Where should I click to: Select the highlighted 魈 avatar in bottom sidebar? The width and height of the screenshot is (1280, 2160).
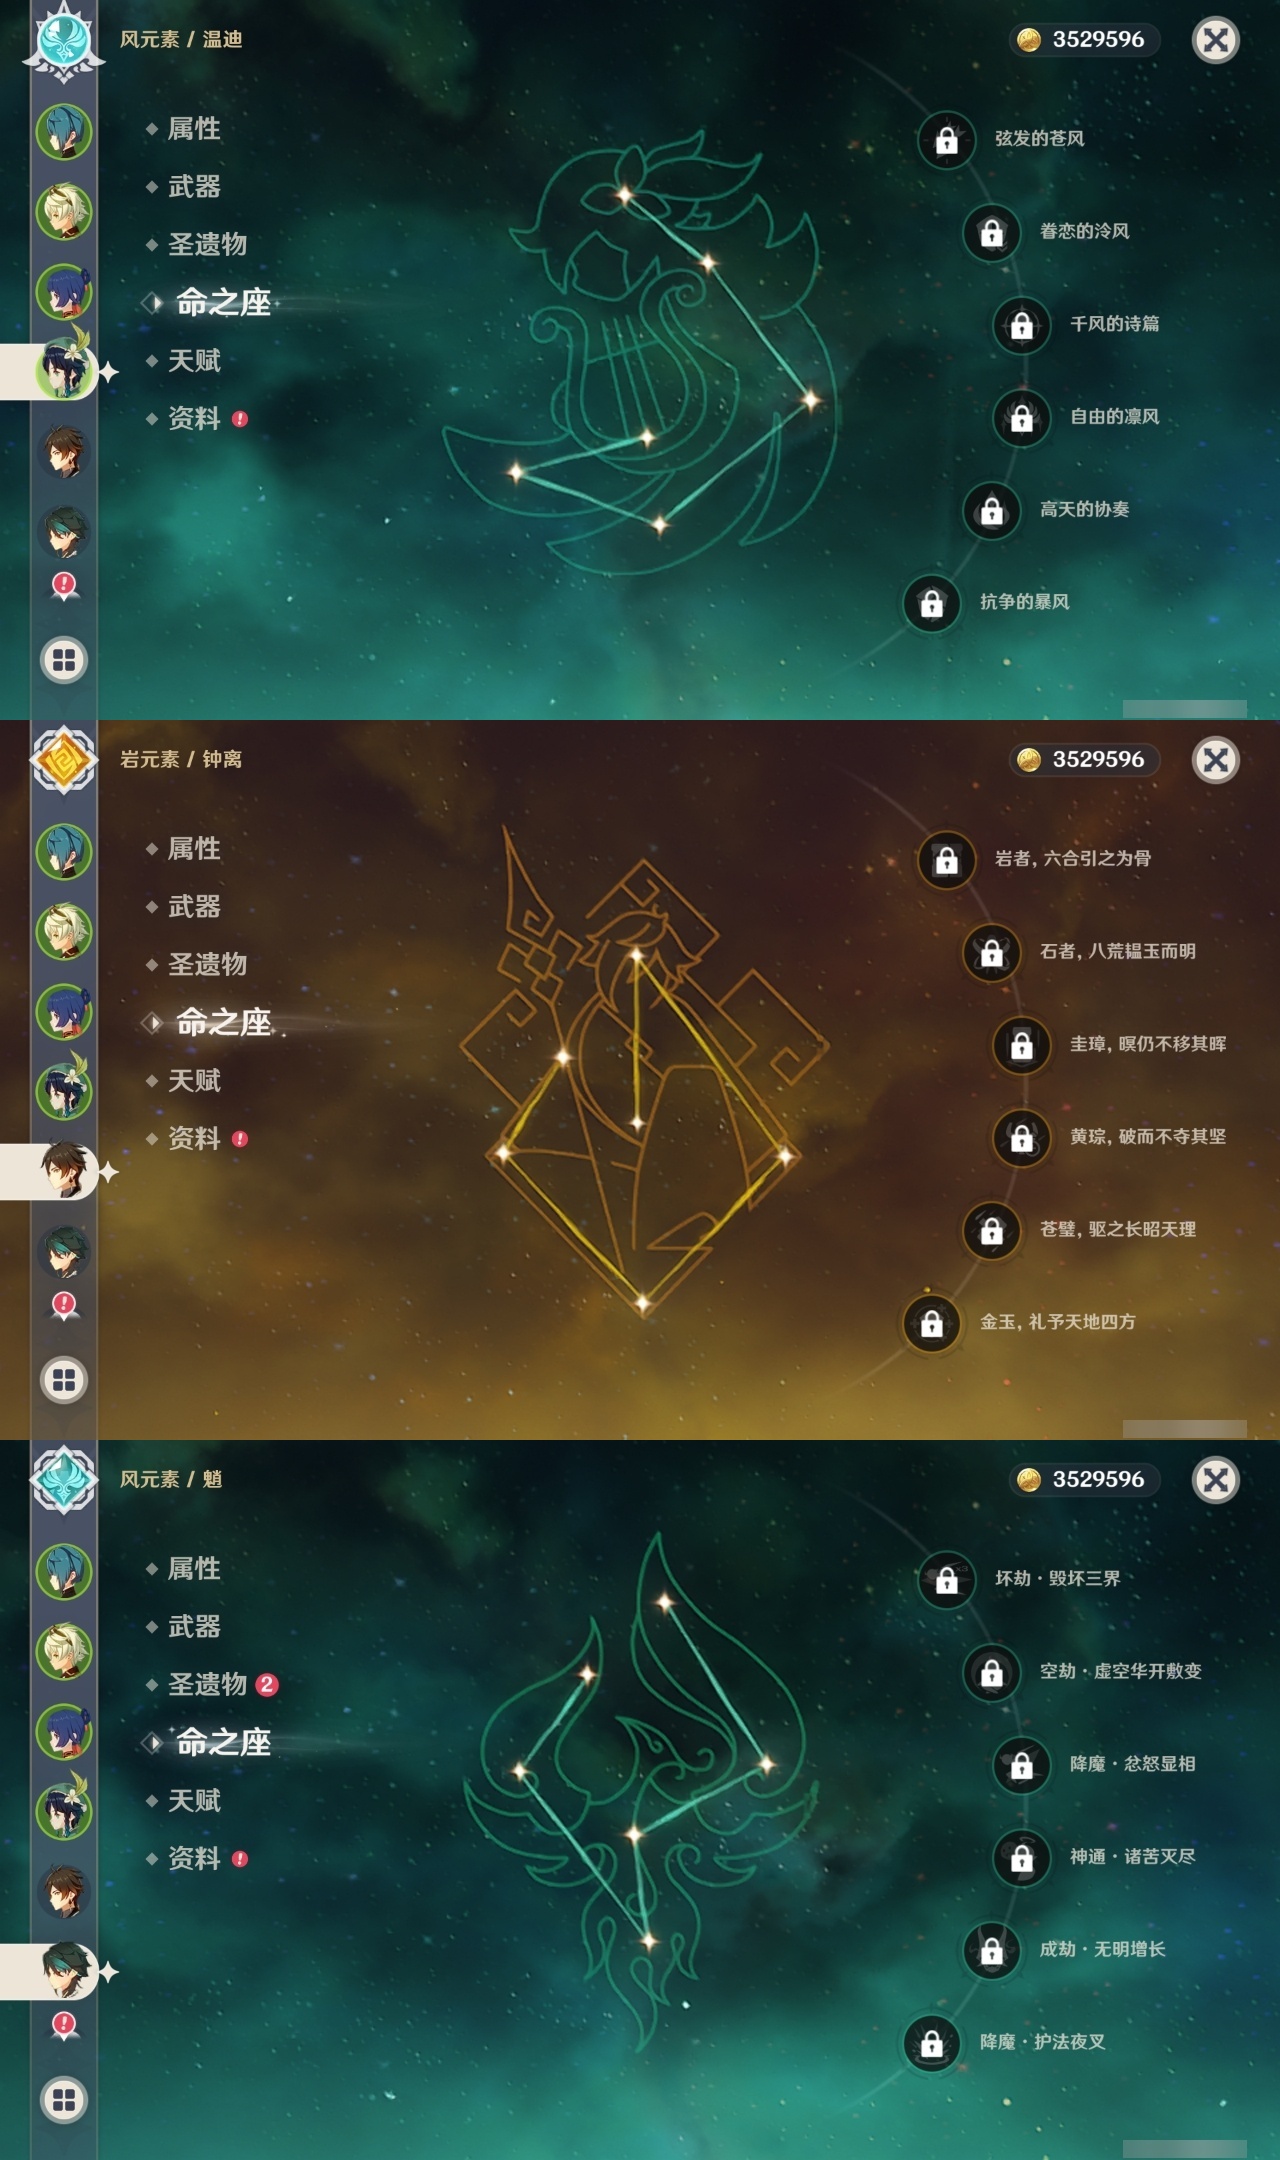65,1970
